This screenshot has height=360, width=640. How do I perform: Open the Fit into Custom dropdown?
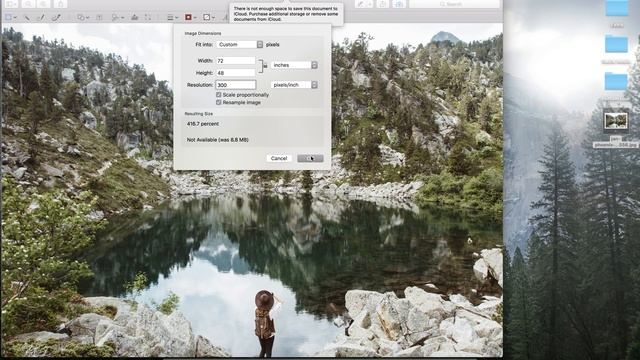(240, 44)
